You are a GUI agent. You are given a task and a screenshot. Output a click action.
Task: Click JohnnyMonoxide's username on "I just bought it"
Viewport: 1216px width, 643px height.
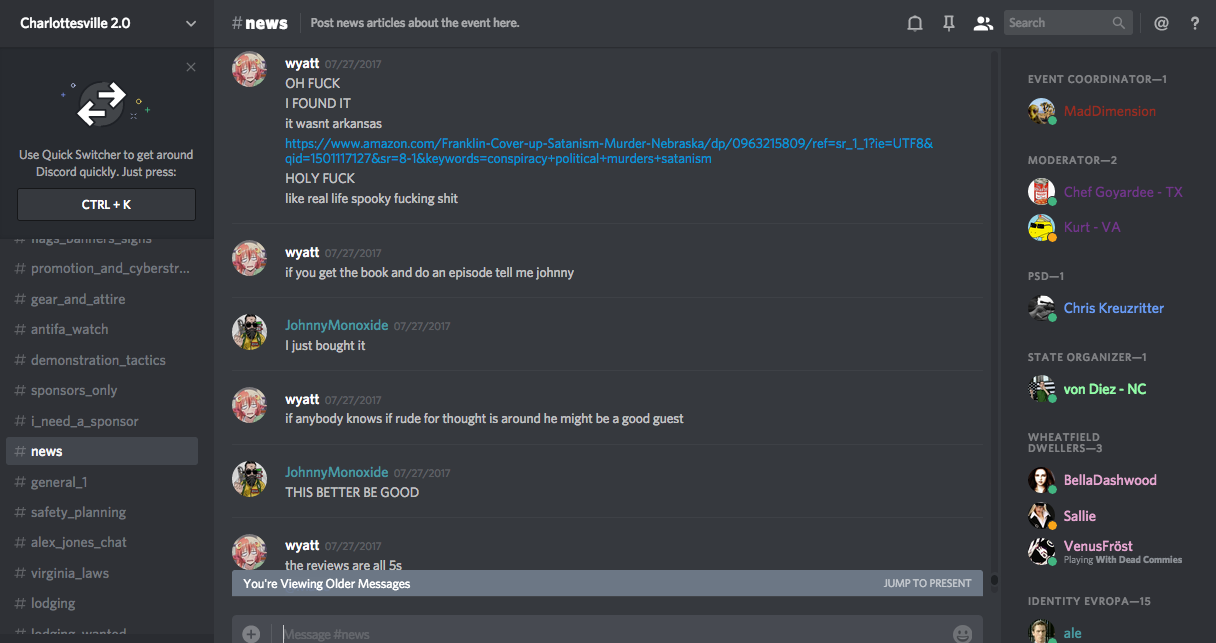tap(336, 325)
